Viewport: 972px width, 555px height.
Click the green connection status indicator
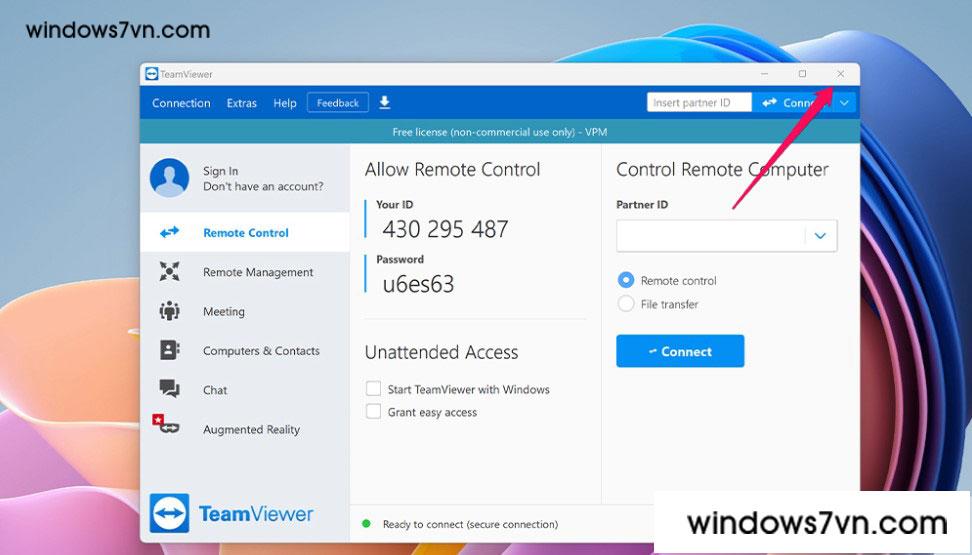[x=366, y=524]
